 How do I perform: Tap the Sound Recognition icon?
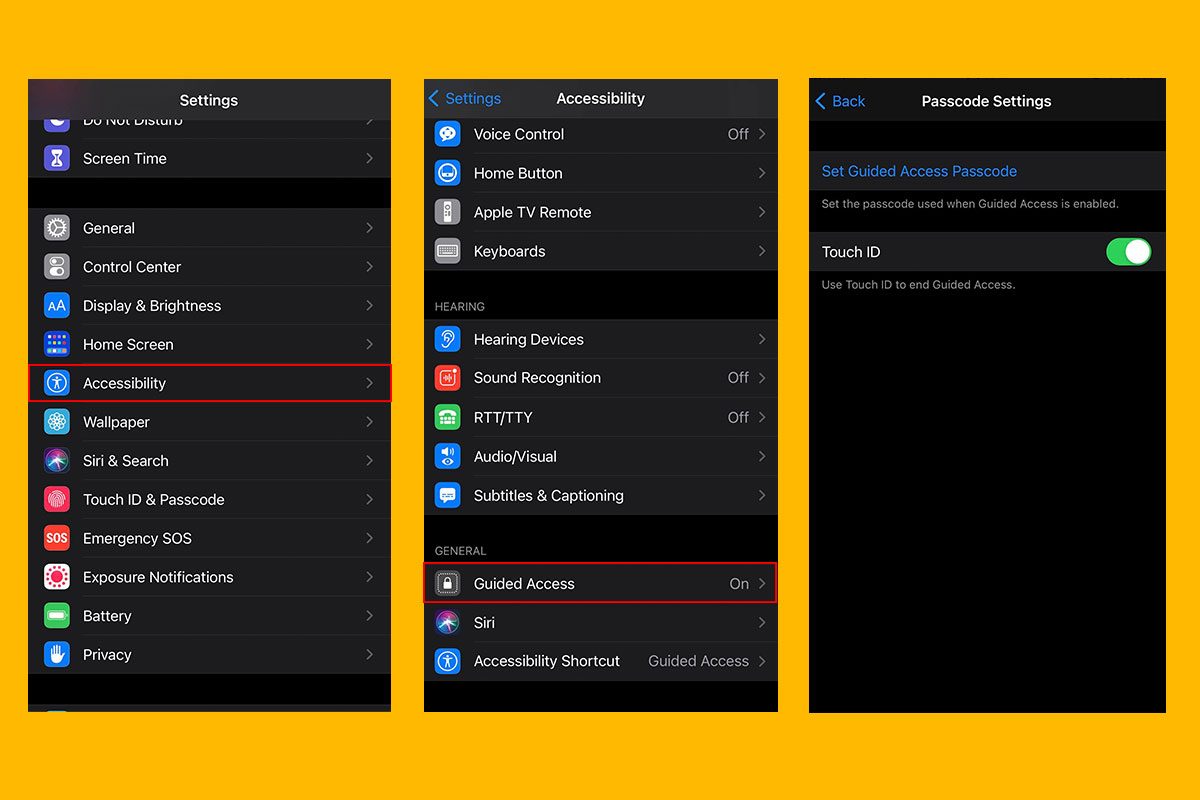448,378
